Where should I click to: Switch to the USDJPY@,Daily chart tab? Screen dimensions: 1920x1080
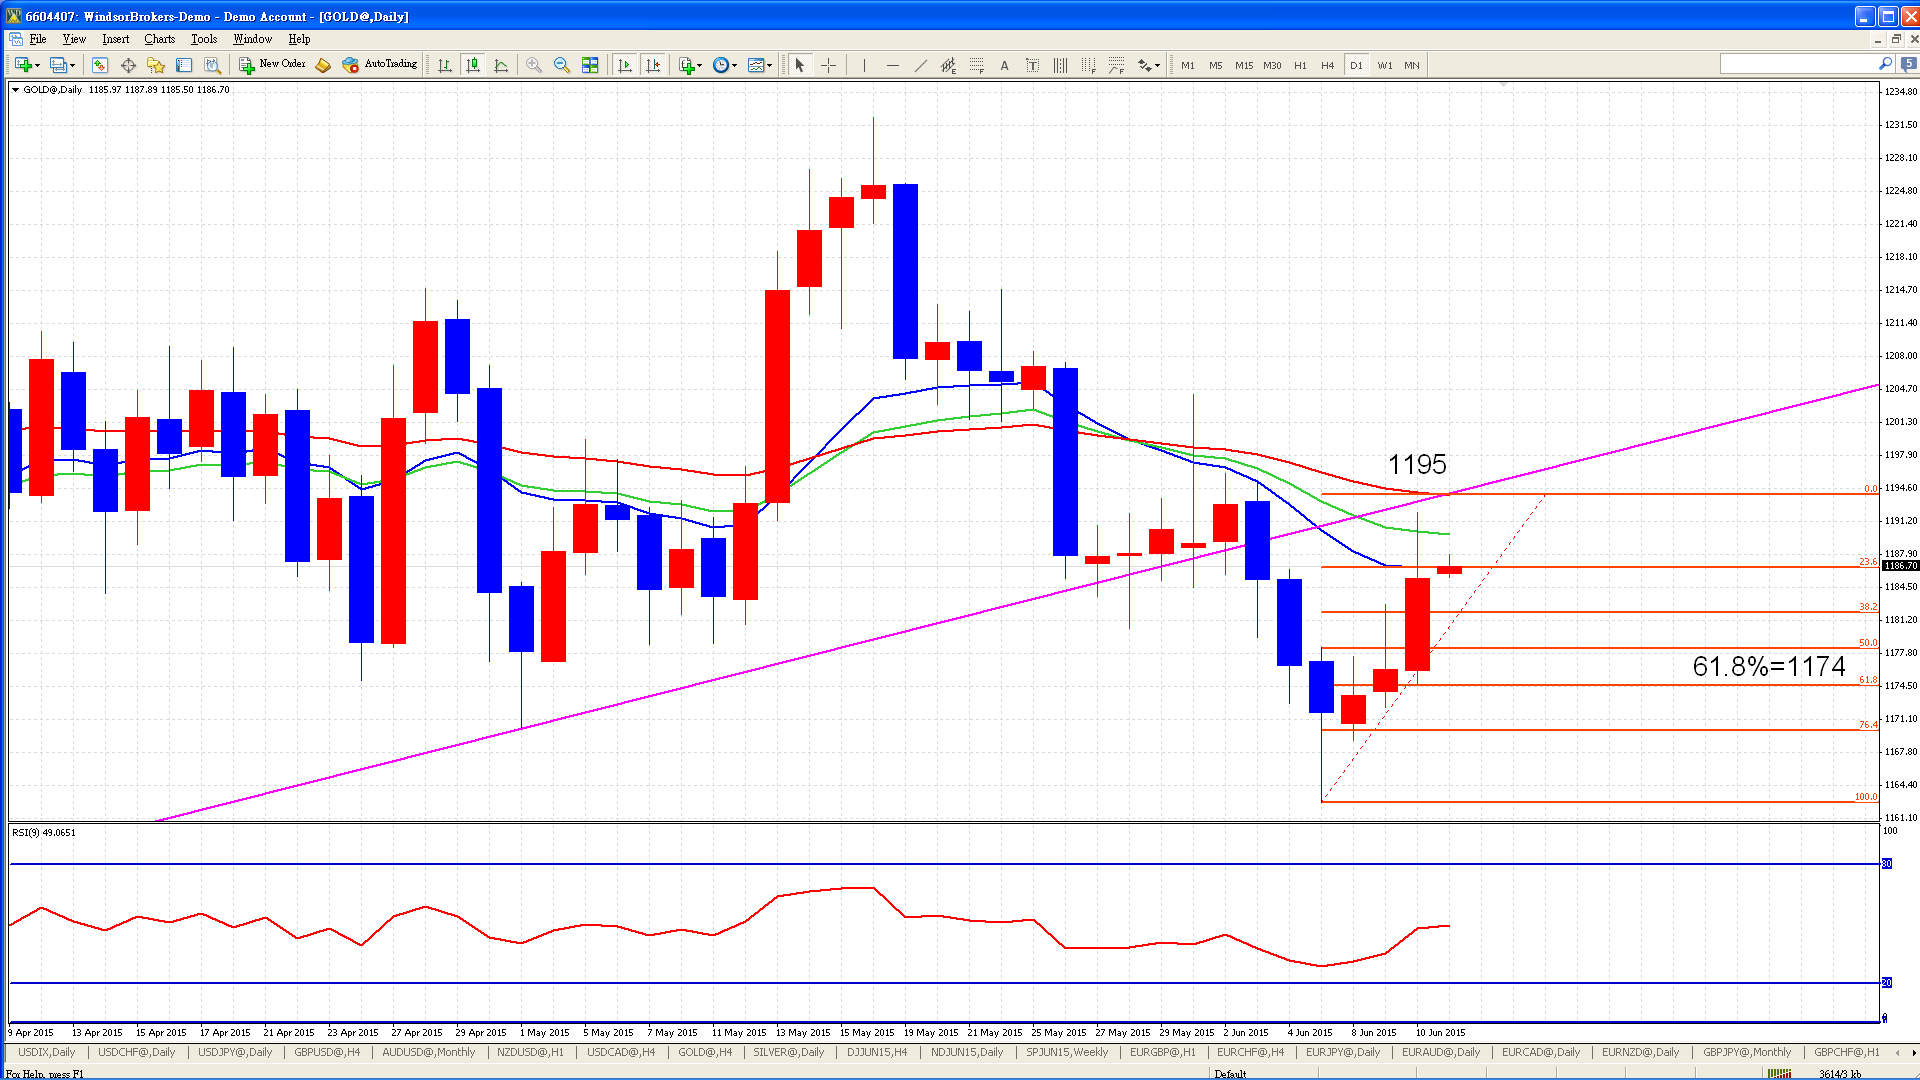coord(235,1052)
